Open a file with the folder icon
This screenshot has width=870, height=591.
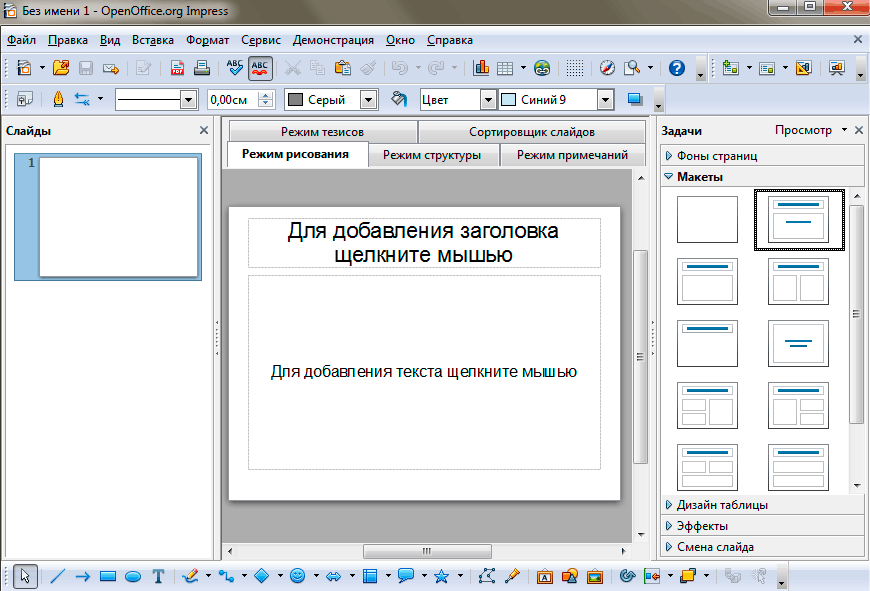pos(61,68)
